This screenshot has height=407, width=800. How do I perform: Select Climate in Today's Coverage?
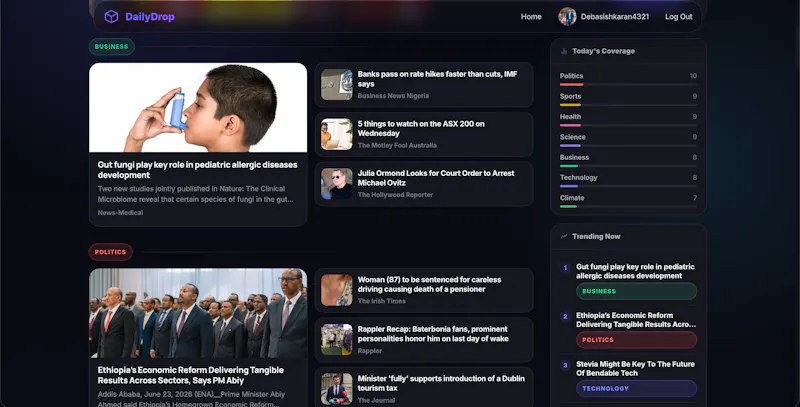572,198
